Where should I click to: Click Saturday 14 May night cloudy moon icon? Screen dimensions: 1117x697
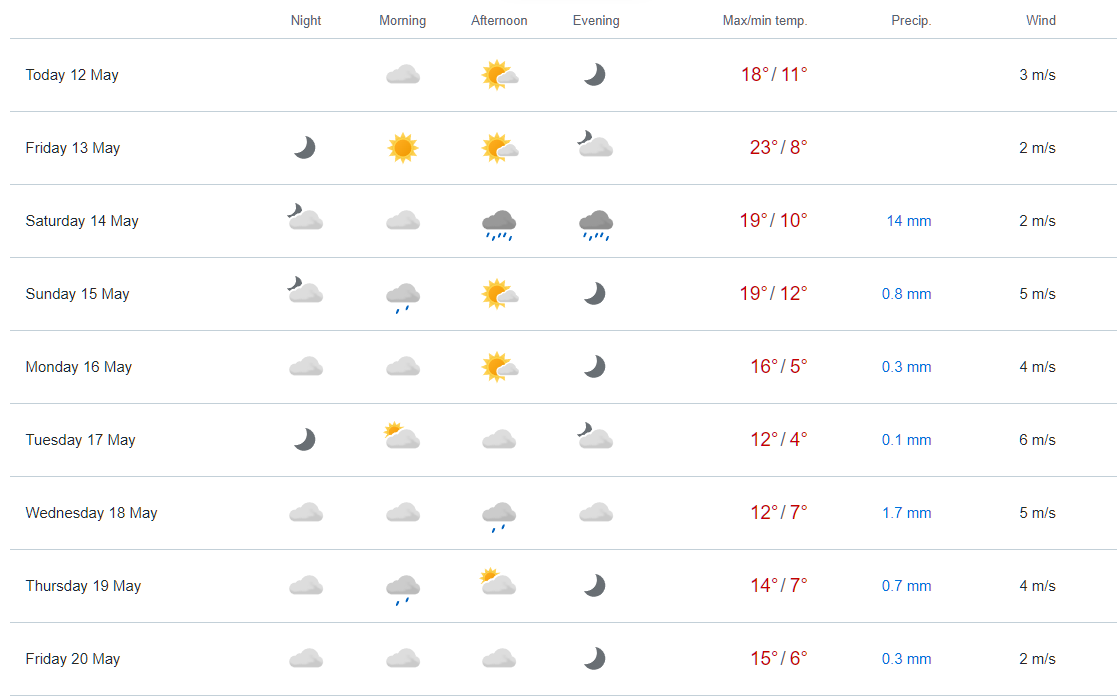click(x=305, y=216)
